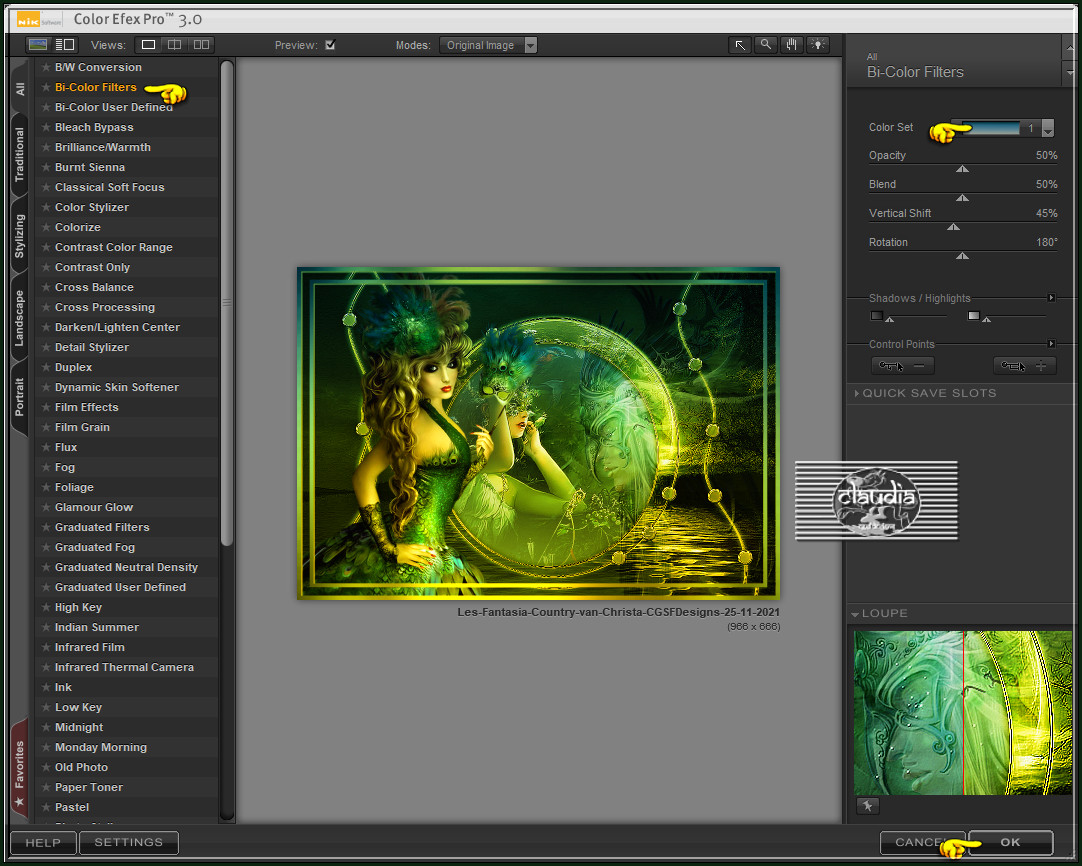
Task: Click the Cancel button
Action: (922, 843)
